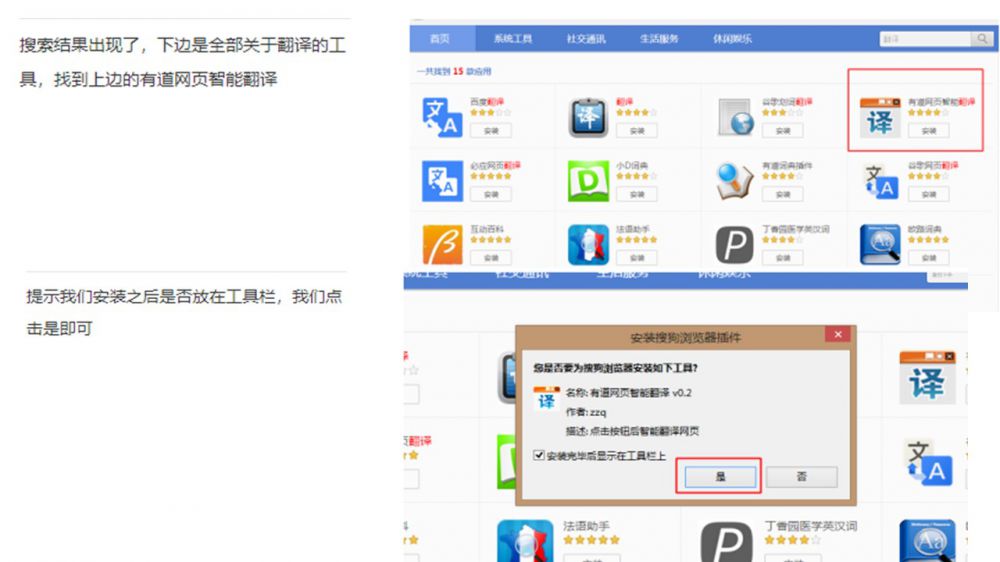Image resolution: width=1000 pixels, height=562 pixels.
Task: Open the green 小D词典 app icon
Action: [588, 181]
